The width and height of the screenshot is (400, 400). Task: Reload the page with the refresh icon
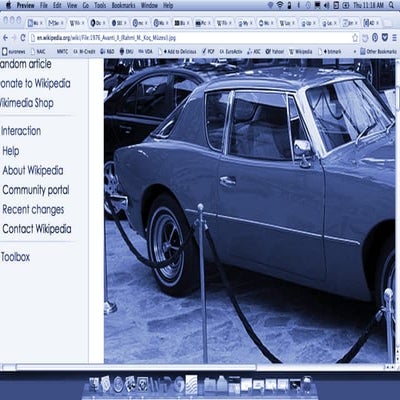tap(23, 38)
